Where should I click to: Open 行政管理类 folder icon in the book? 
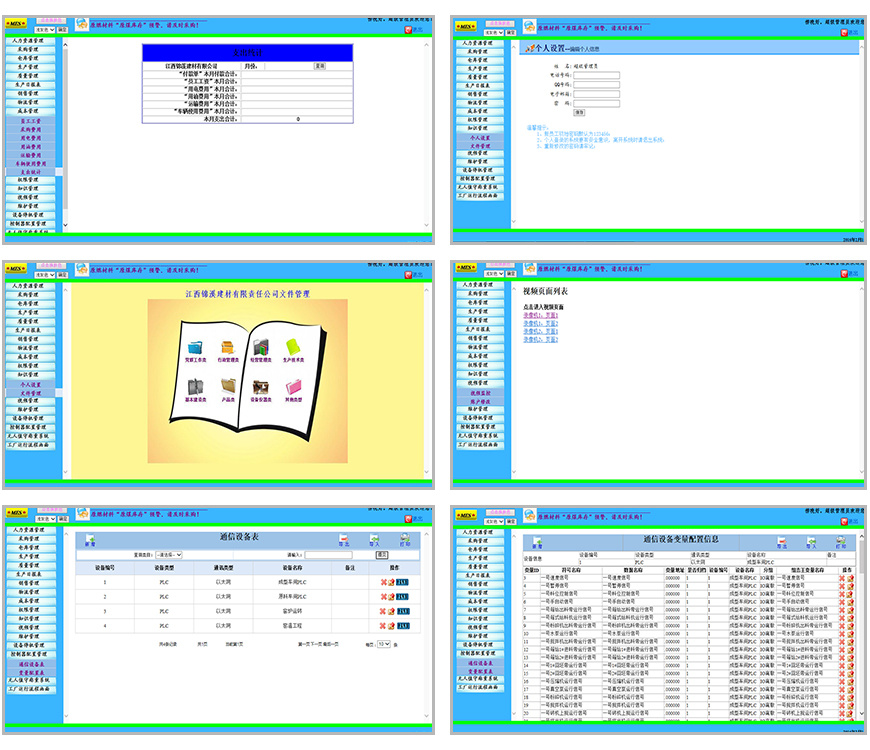tap(227, 348)
